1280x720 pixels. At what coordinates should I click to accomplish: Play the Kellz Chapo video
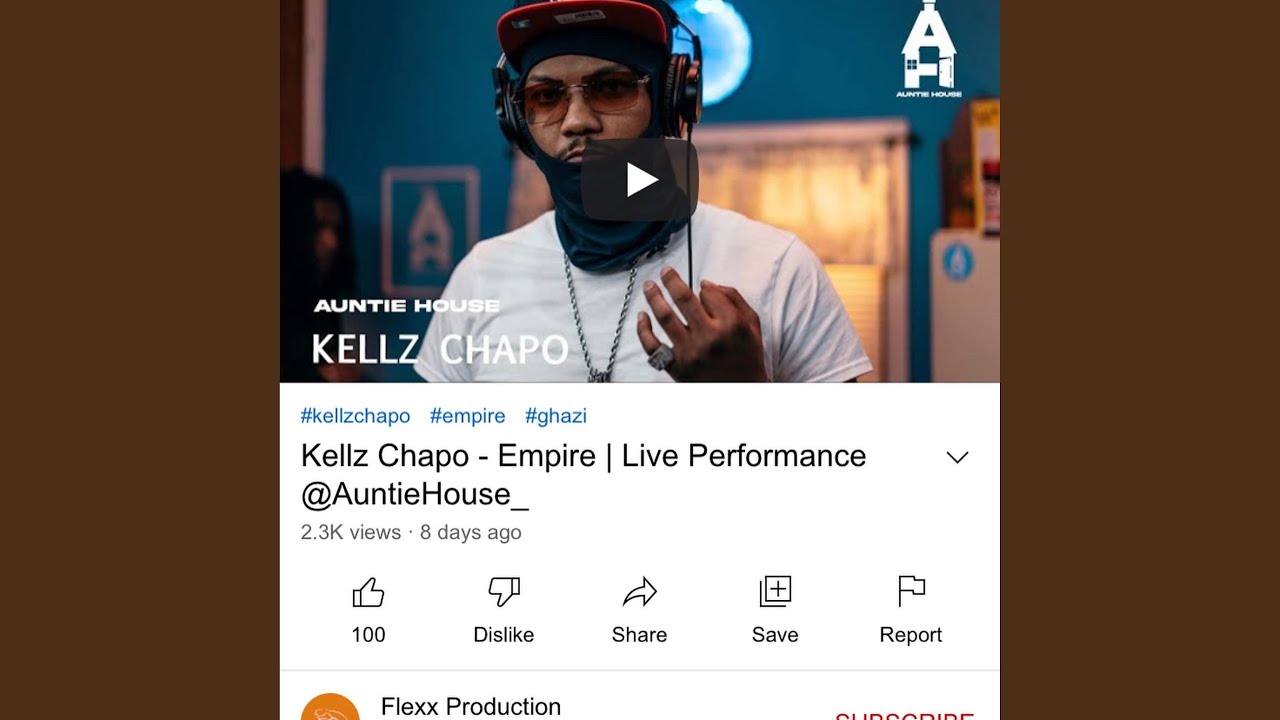[640, 180]
